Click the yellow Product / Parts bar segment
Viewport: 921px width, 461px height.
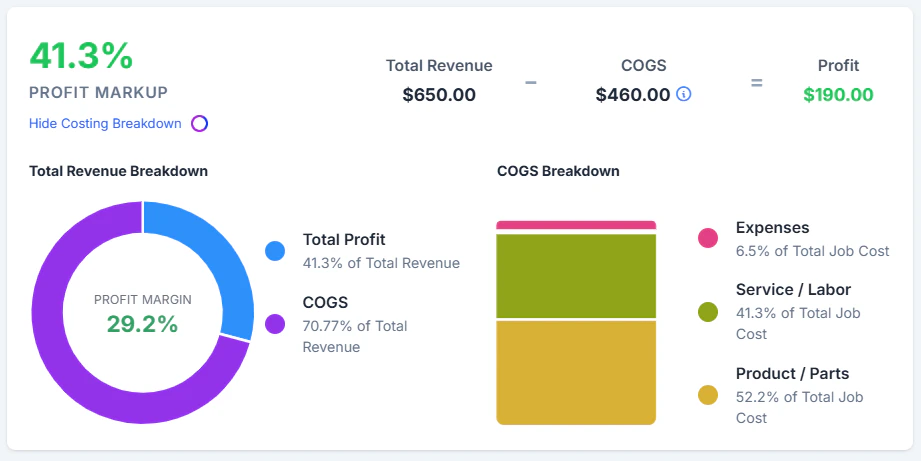point(576,372)
